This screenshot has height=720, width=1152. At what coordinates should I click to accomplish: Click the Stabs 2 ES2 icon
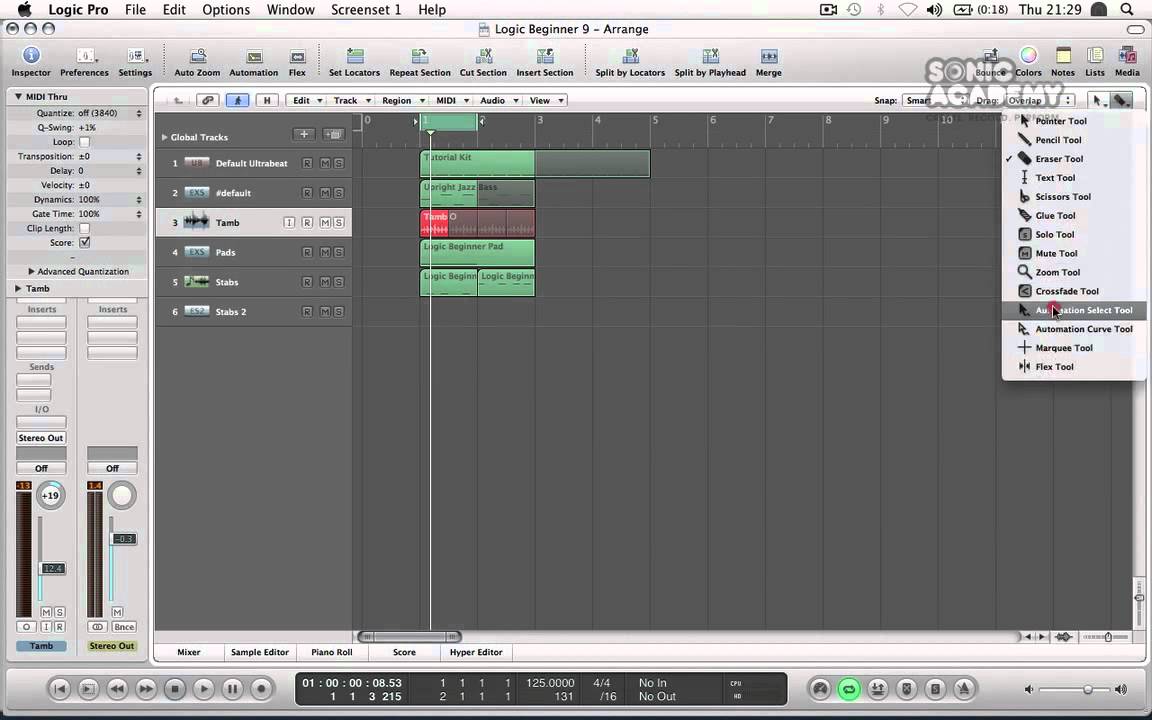[196, 312]
